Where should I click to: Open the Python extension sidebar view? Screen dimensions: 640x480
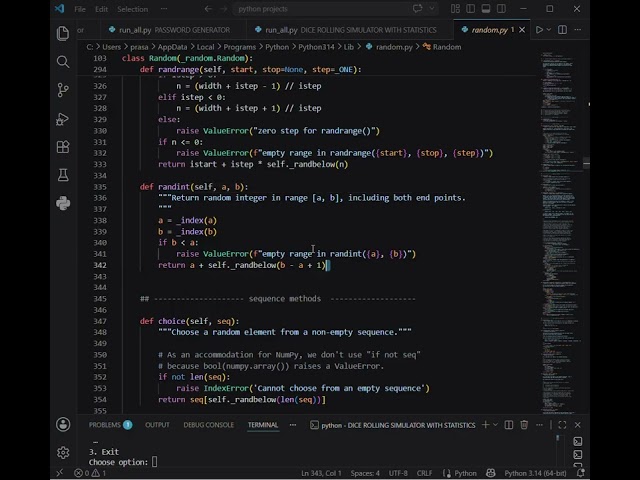pyautogui.click(x=63, y=203)
